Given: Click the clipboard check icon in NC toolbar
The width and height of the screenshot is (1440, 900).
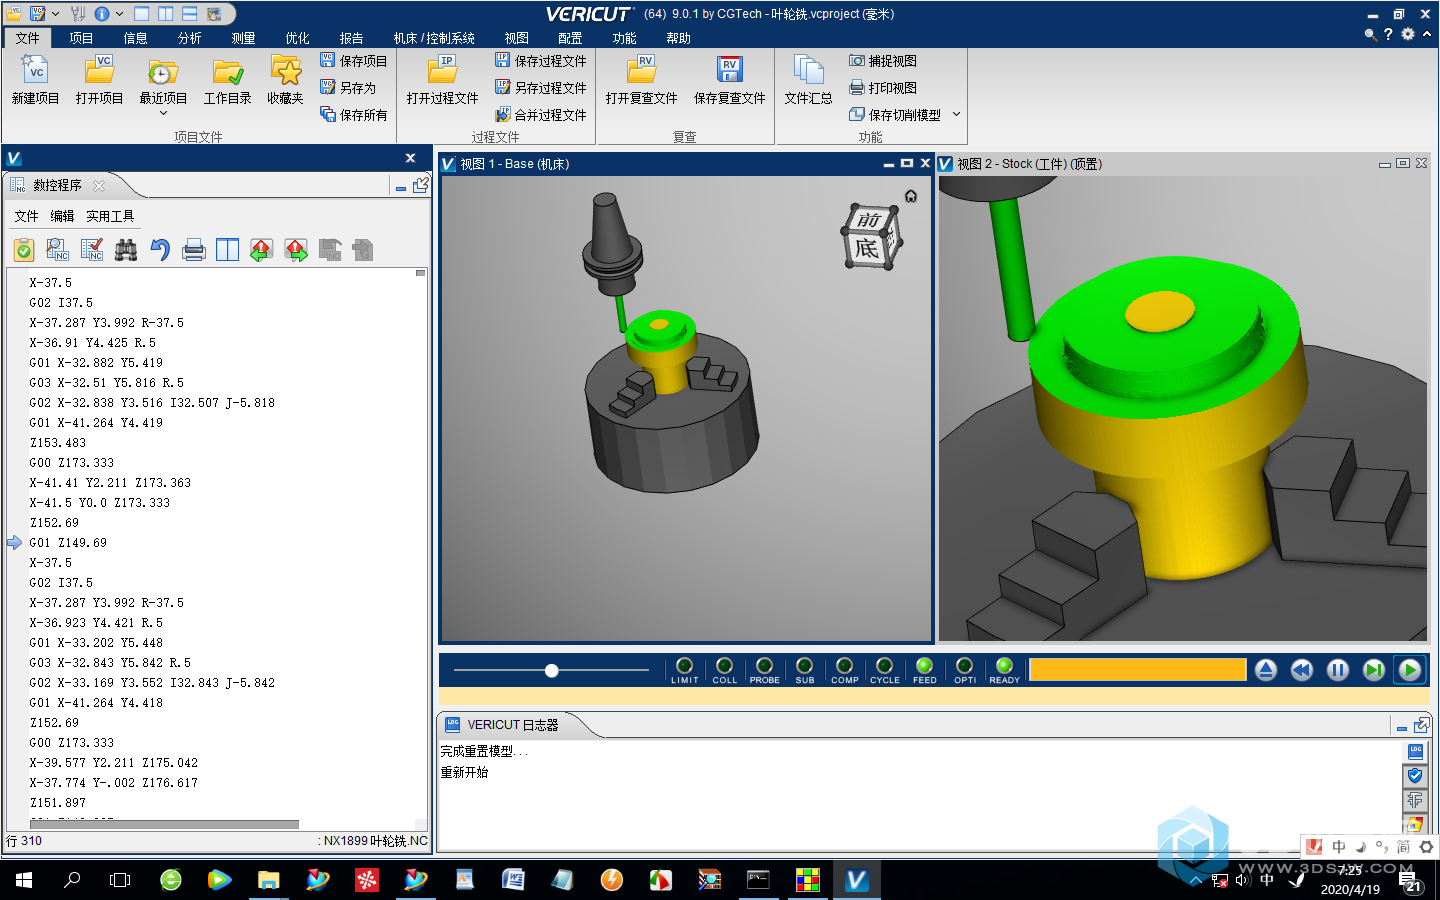Looking at the screenshot, I should (x=24, y=250).
